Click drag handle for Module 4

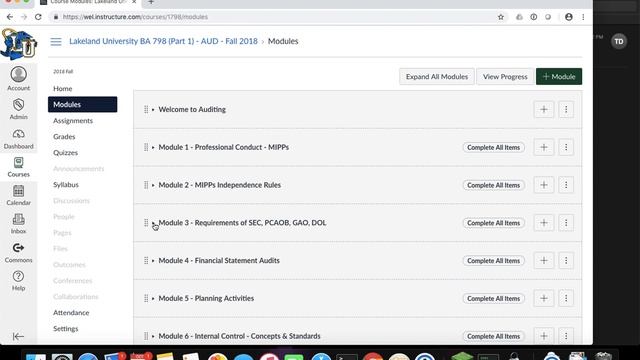pyautogui.click(x=146, y=260)
